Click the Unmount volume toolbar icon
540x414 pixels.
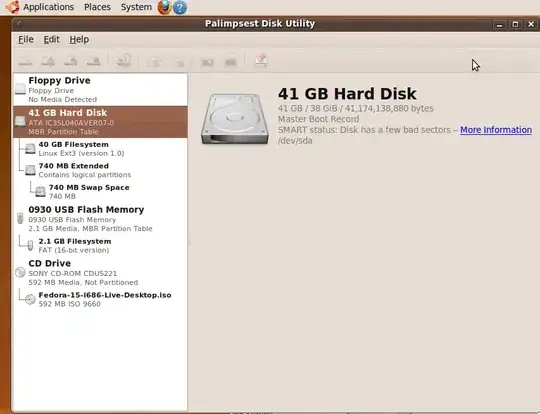click(x=48, y=61)
